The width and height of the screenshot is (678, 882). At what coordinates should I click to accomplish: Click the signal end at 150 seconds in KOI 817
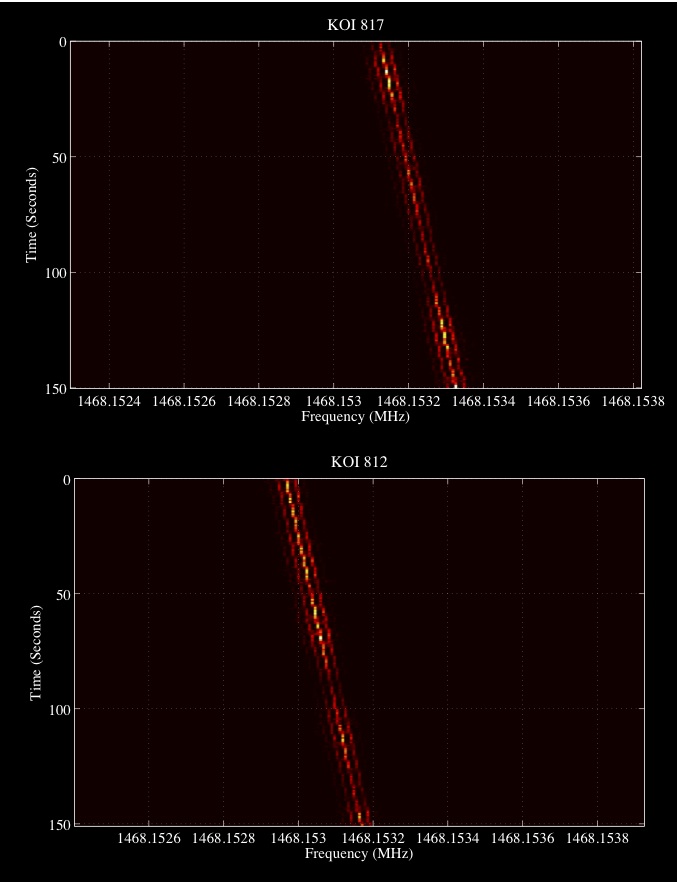[455, 383]
